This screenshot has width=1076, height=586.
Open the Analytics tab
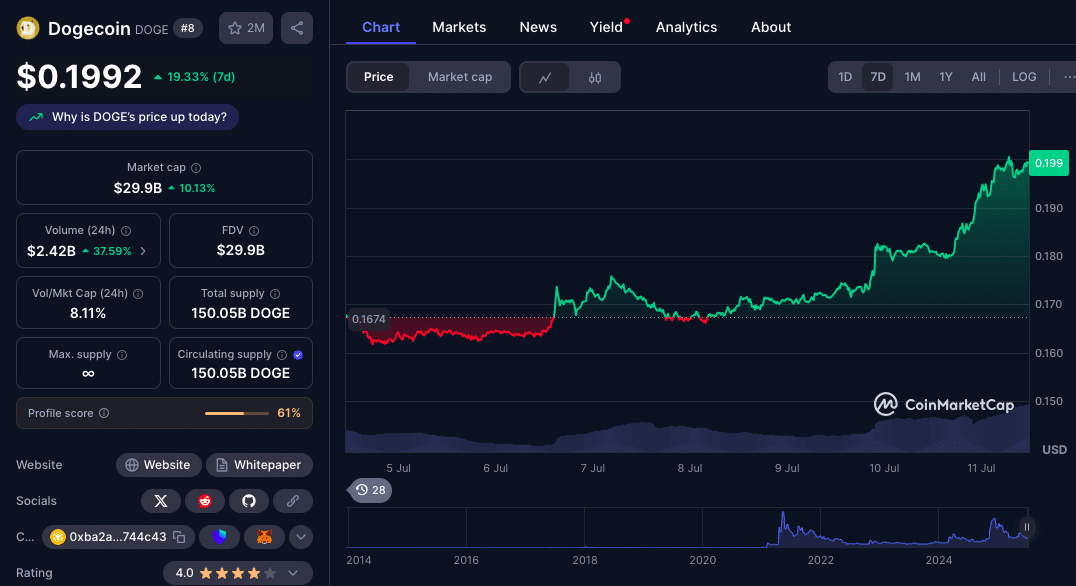click(686, 27)
